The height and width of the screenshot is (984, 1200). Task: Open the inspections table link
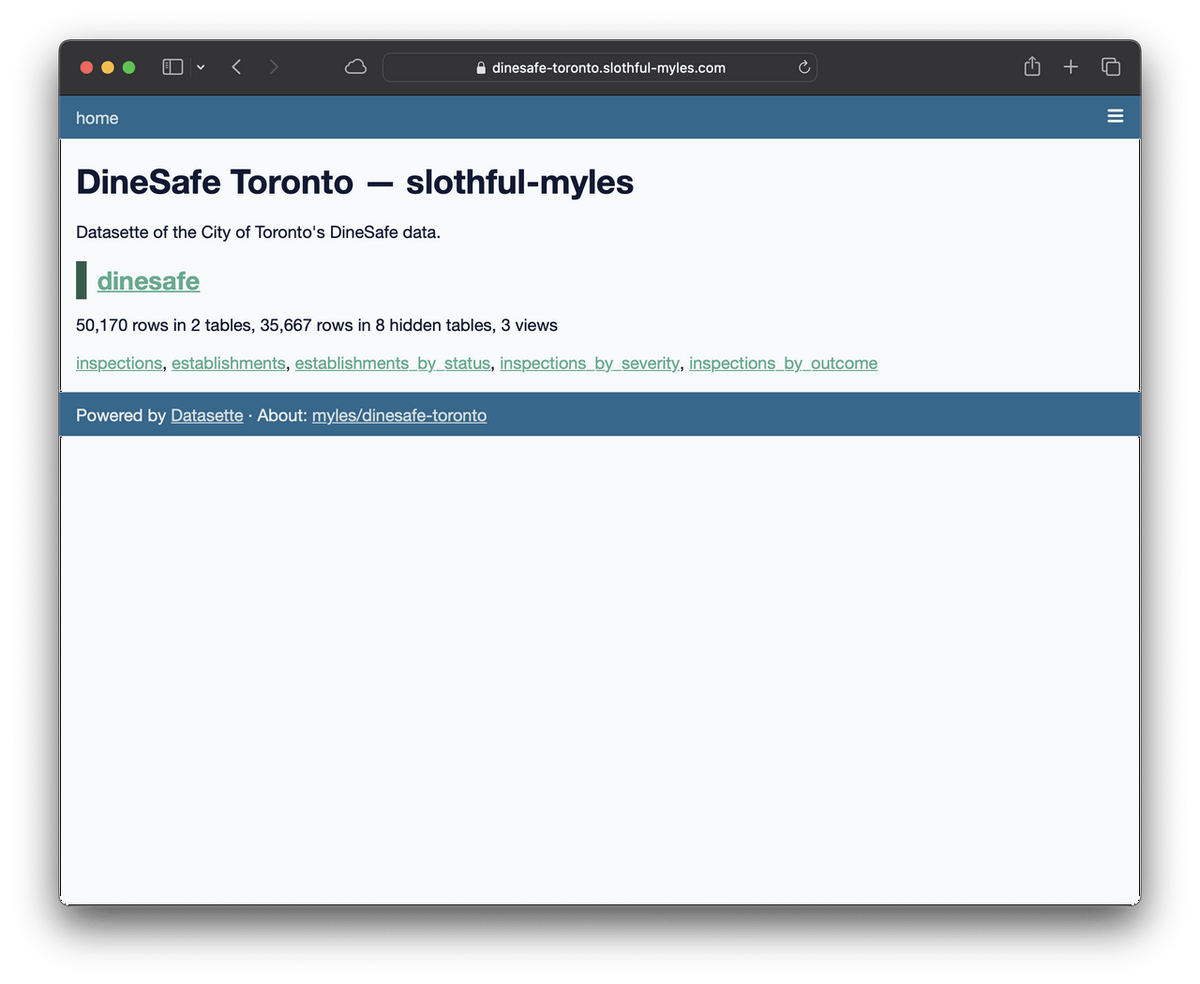tap(119, 363)
